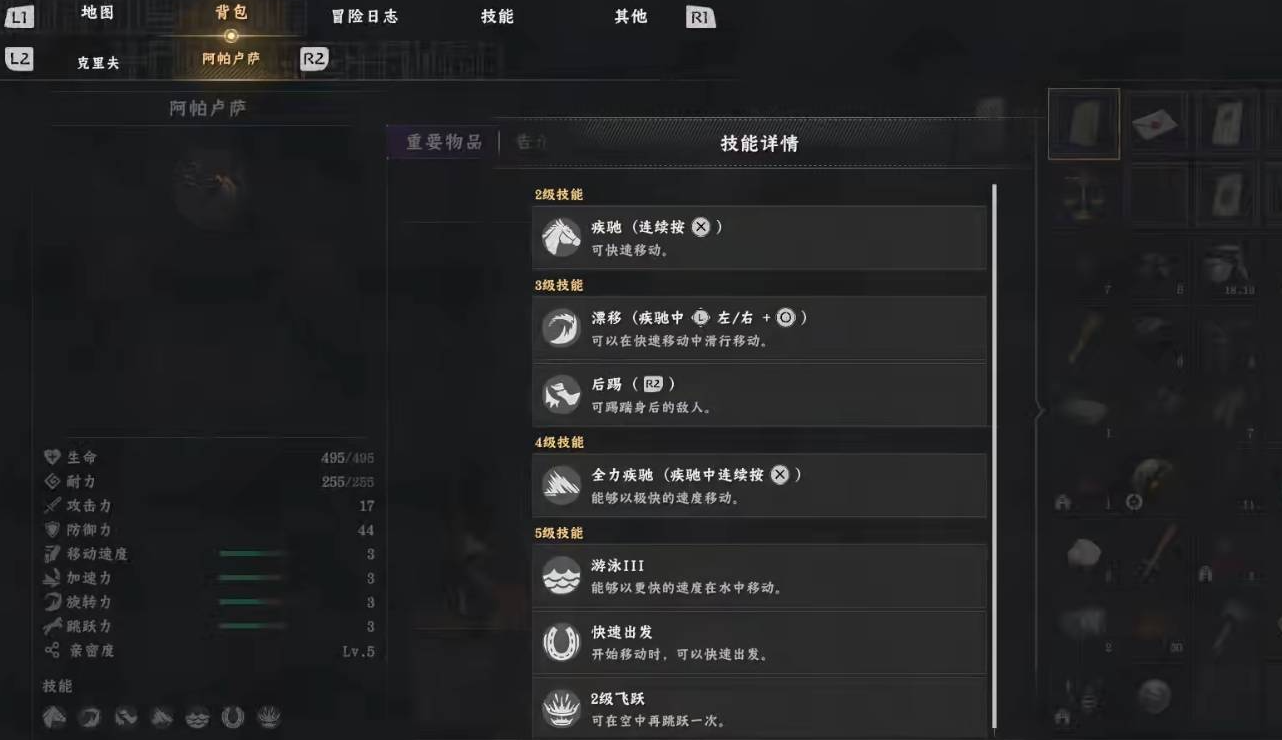The height and width of the screenshot is (740, 1282).
Task: Select the 漂移 drift skill icon
Action: point(561,328)
